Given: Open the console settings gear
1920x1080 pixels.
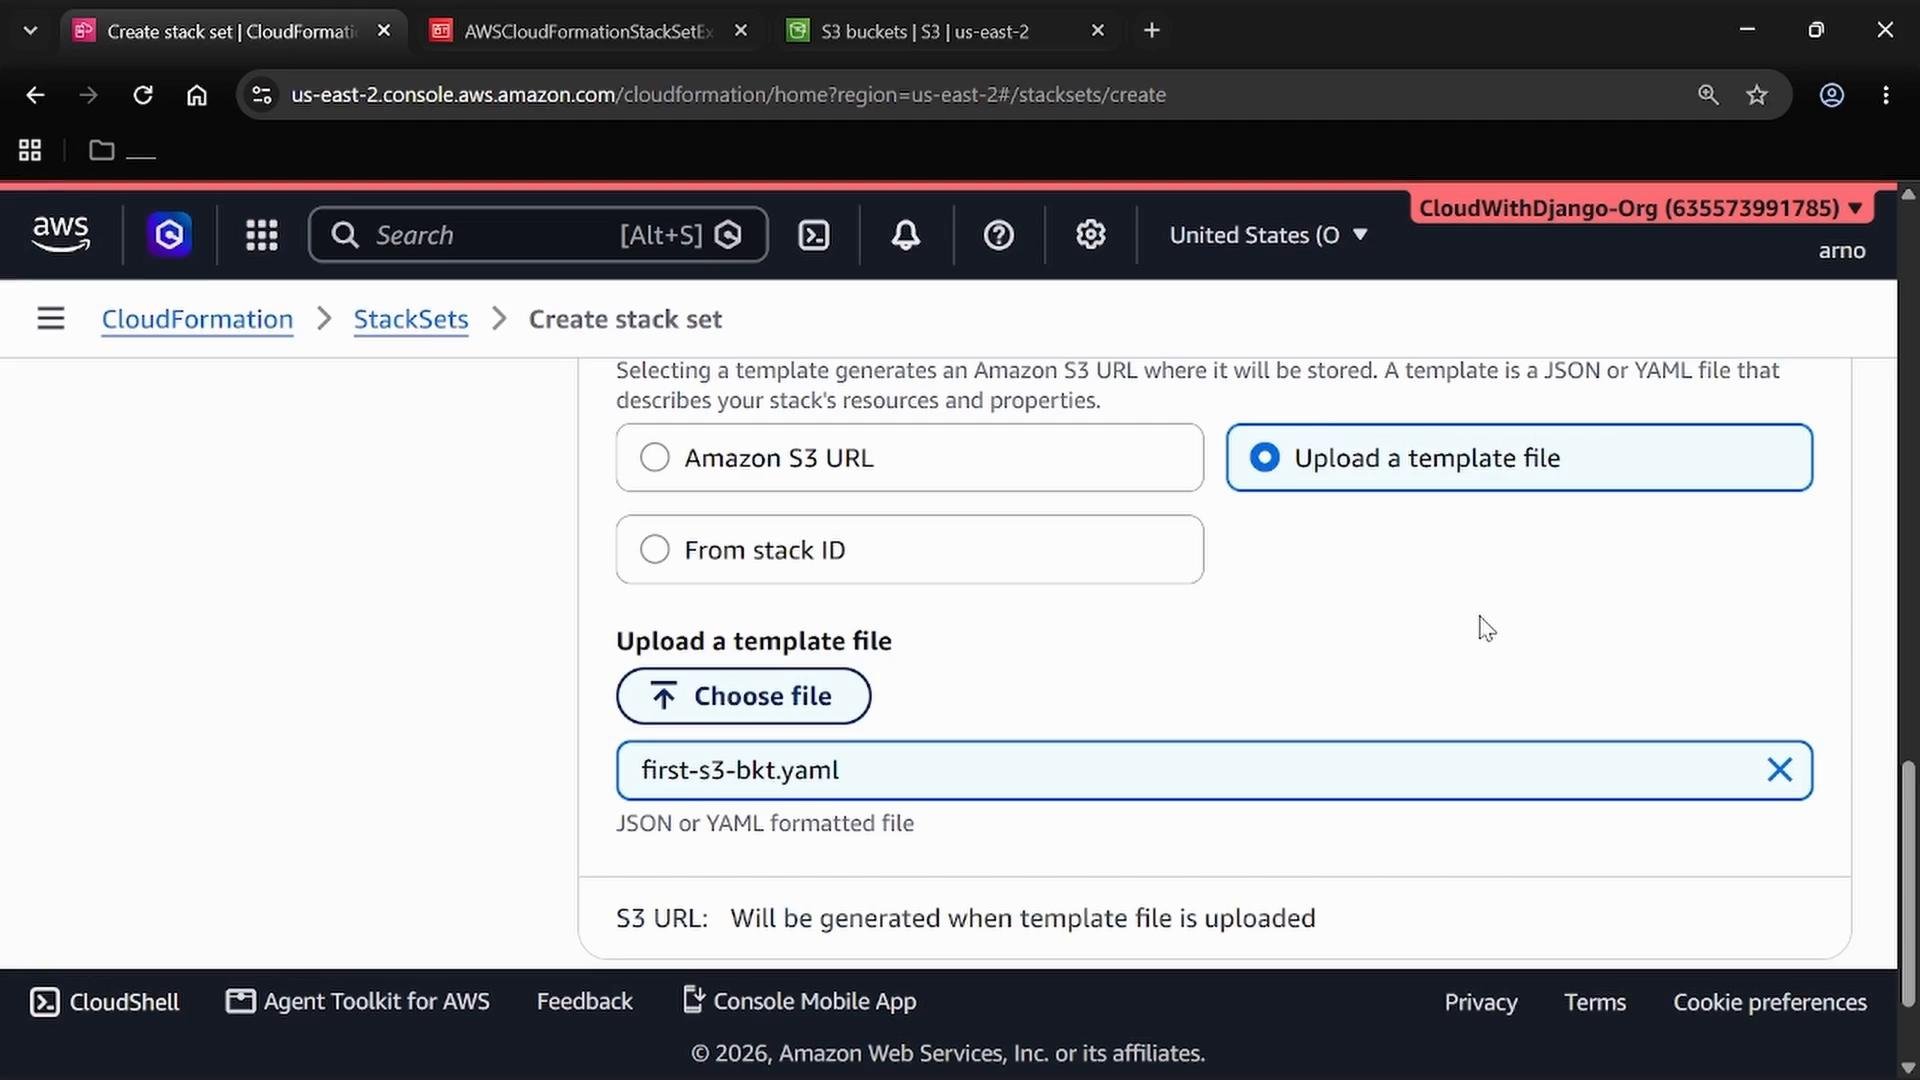Looking at the screenshot, I should 1091,235.
